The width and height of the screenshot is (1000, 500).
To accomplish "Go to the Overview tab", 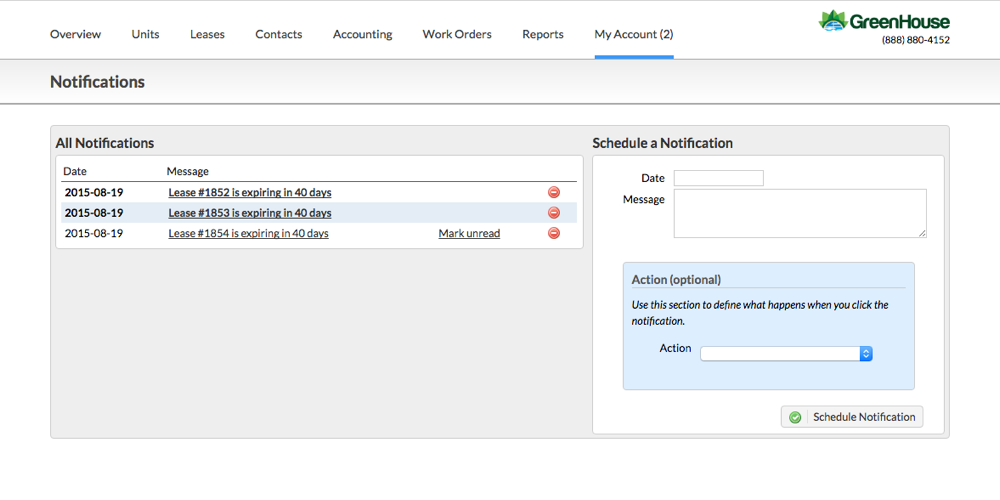I will click(75, 34).
